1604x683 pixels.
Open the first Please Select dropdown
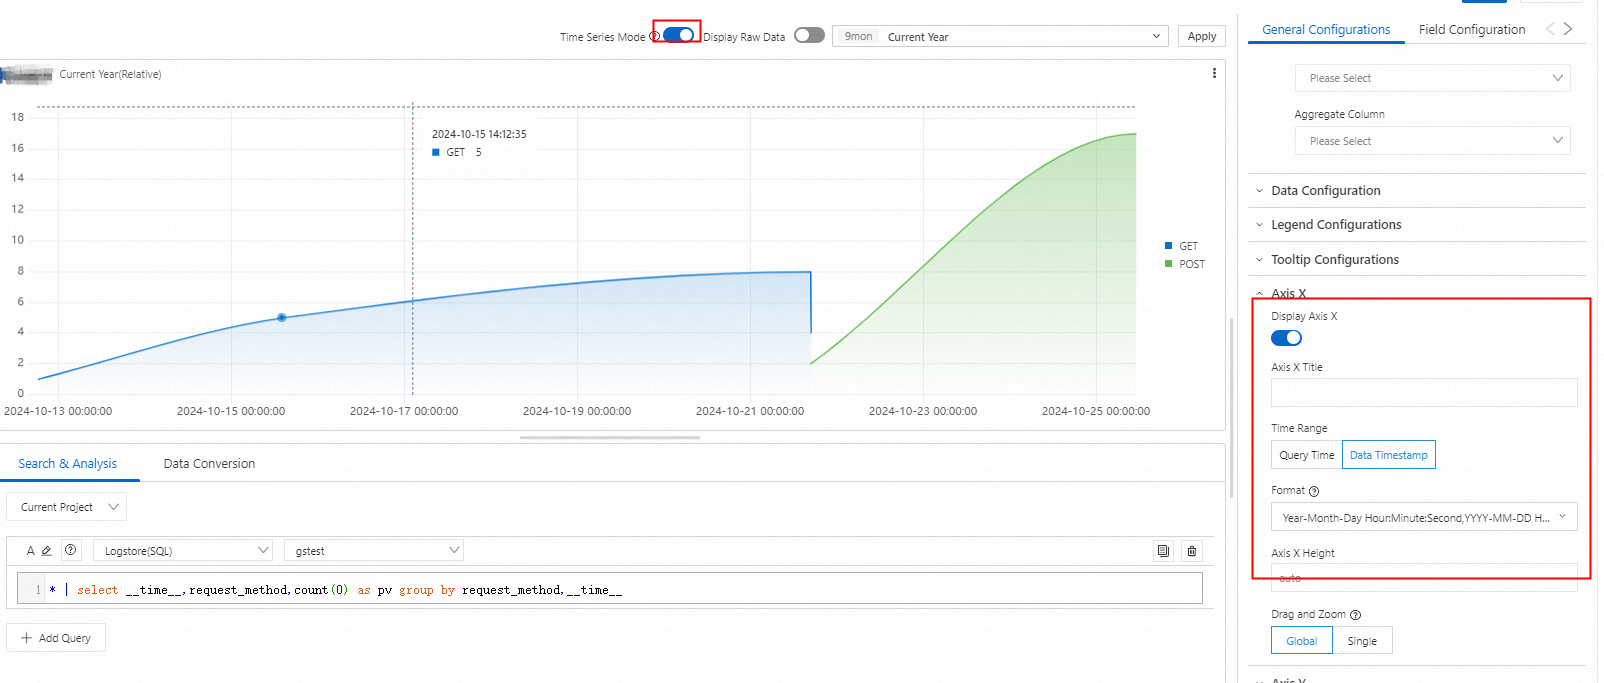point(1432,78)
